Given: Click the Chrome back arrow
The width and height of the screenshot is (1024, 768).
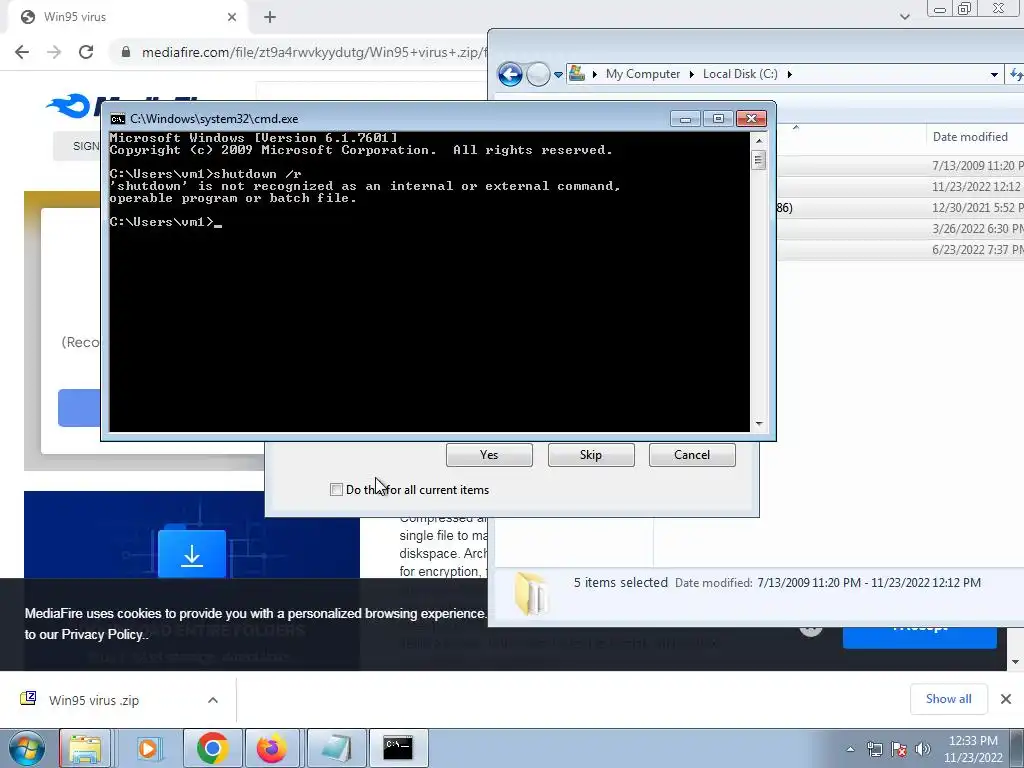Looking at the screenshot, I should coord(22,52).
